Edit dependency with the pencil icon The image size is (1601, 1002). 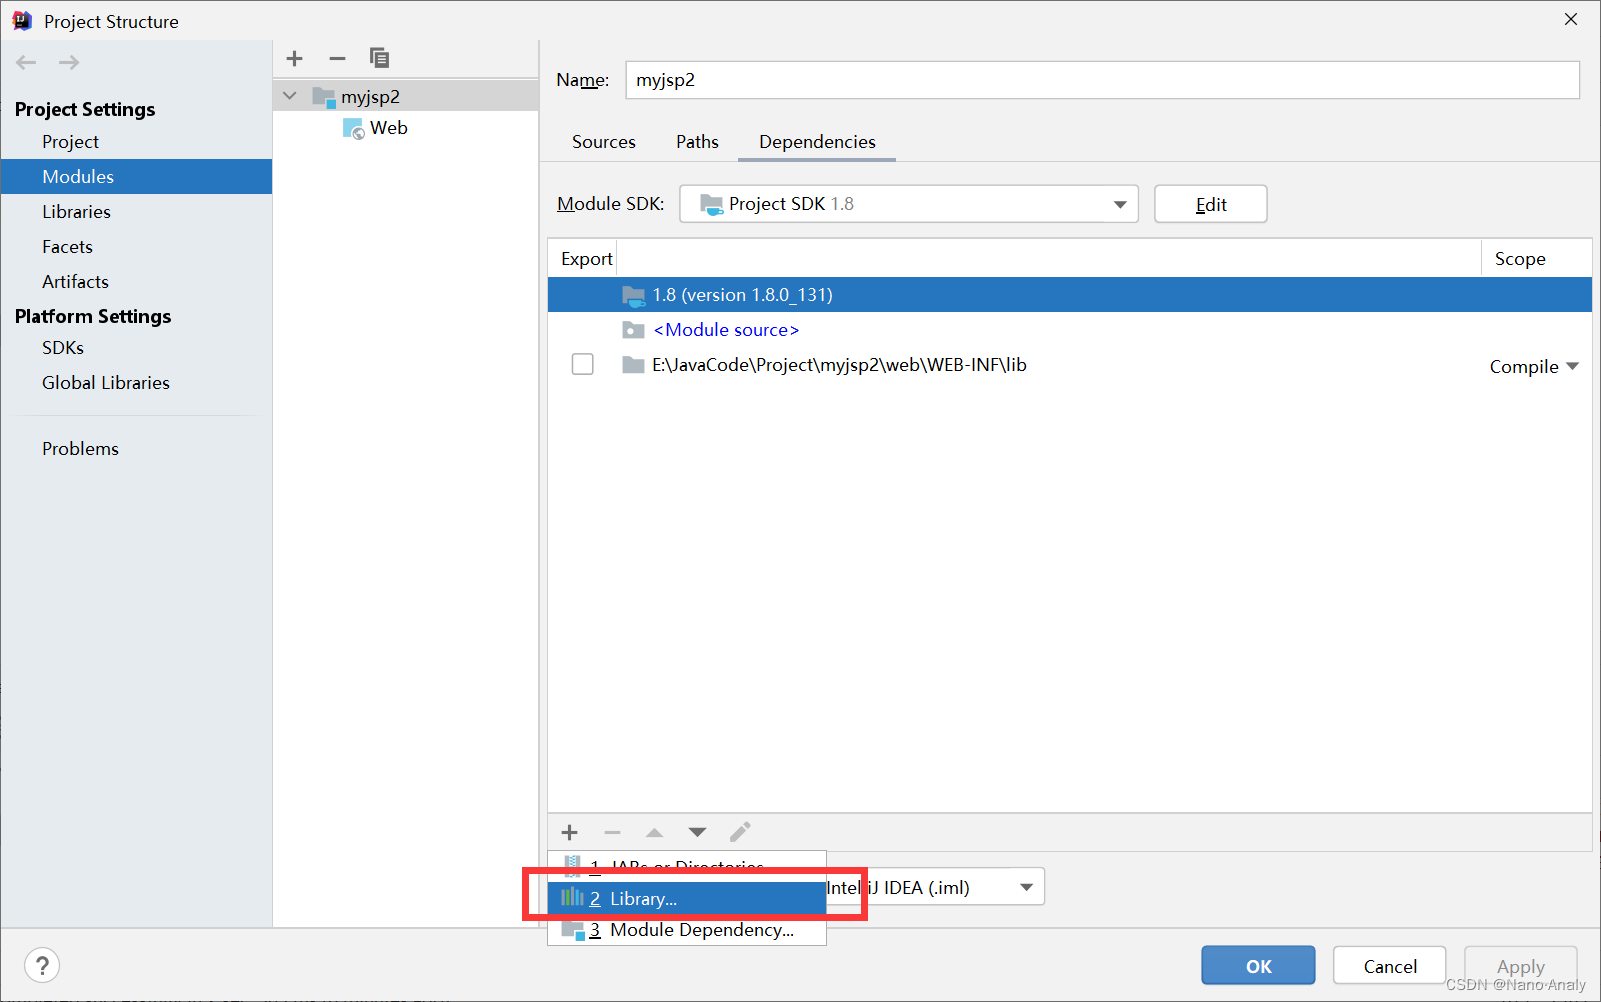(740, 832)
